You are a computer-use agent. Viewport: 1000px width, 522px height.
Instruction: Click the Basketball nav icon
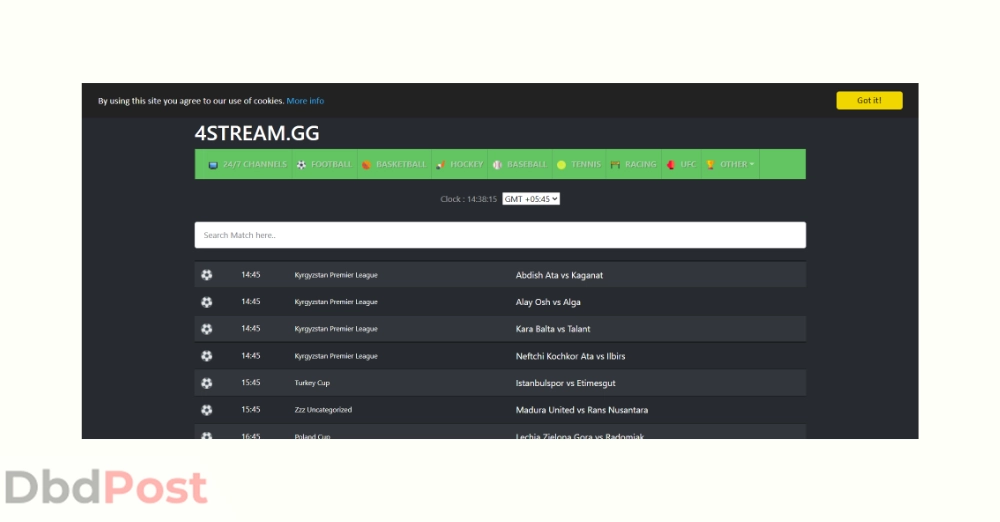point(366,165)
